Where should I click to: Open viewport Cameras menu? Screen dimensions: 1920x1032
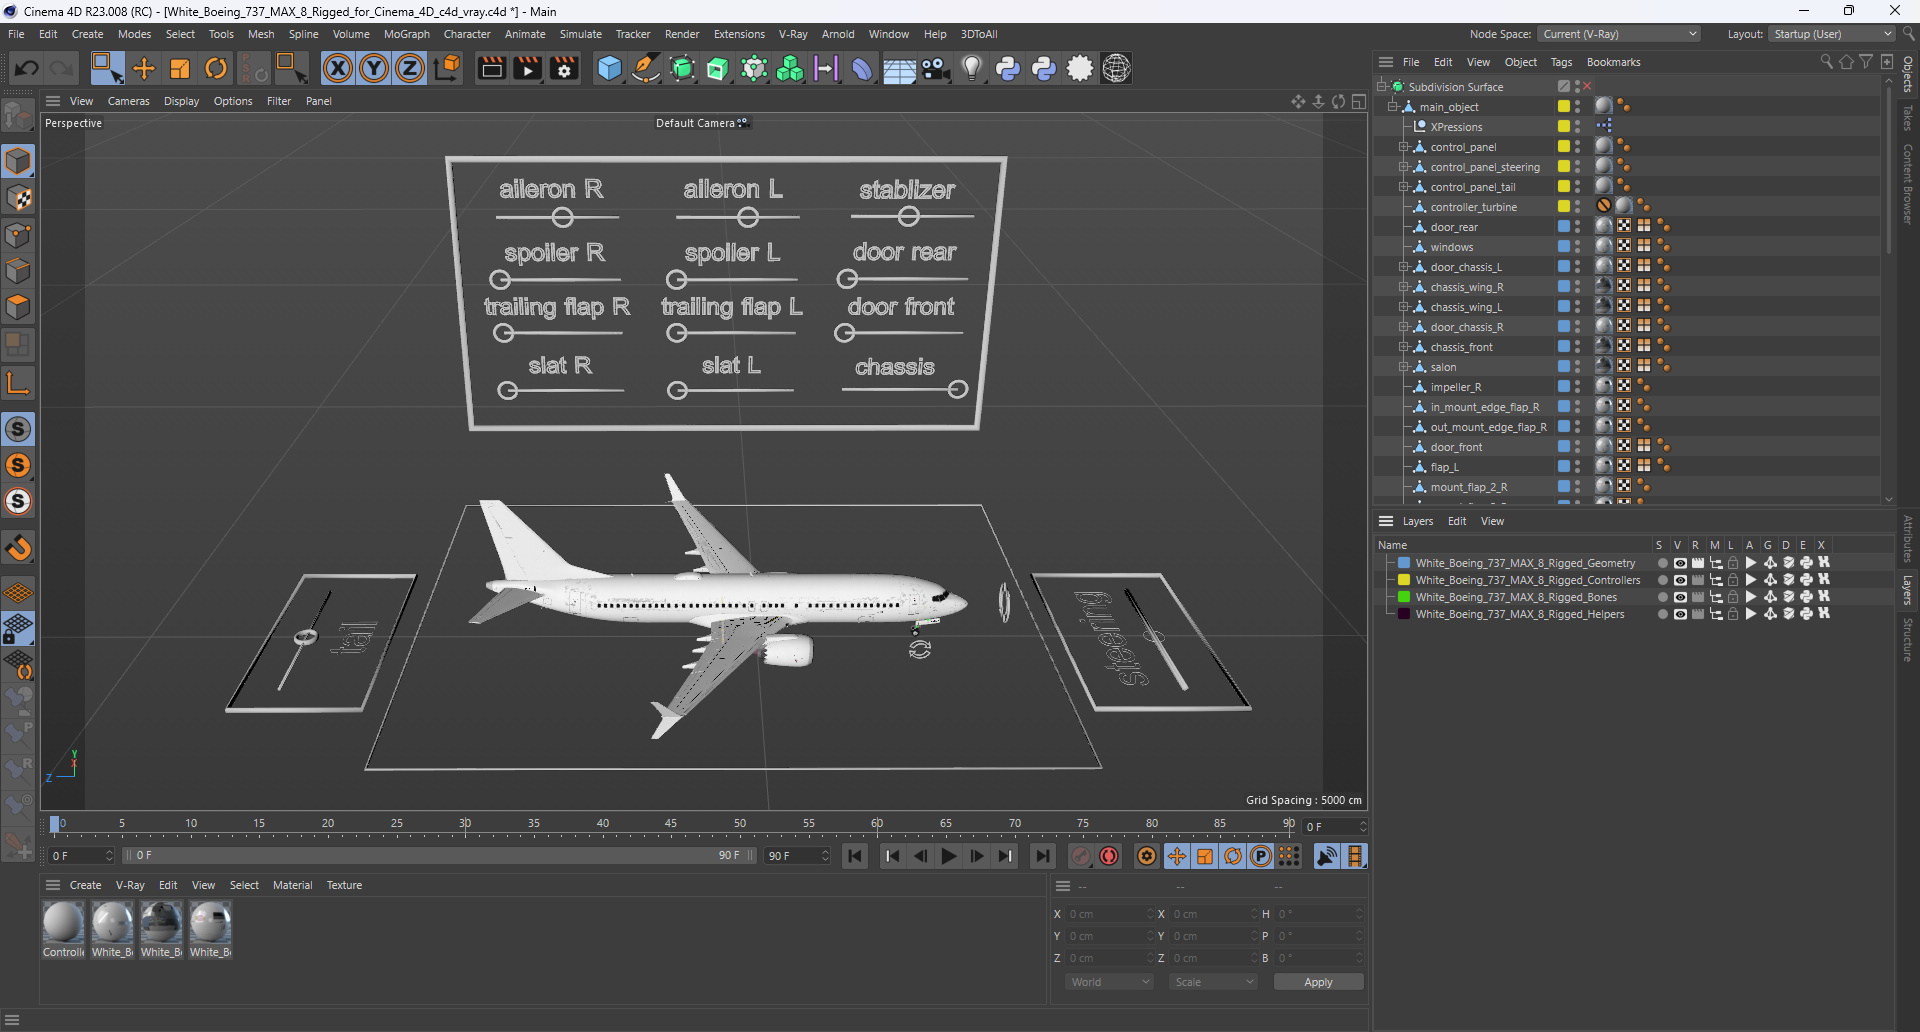[x=128, y=101]
